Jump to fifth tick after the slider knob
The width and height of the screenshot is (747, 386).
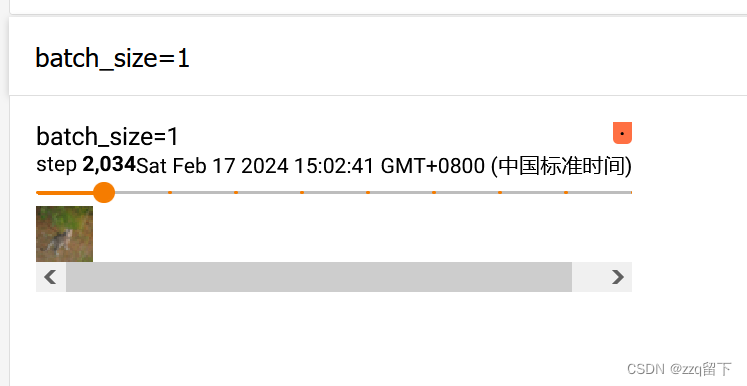pyautogui.click(x=434, y=193)
